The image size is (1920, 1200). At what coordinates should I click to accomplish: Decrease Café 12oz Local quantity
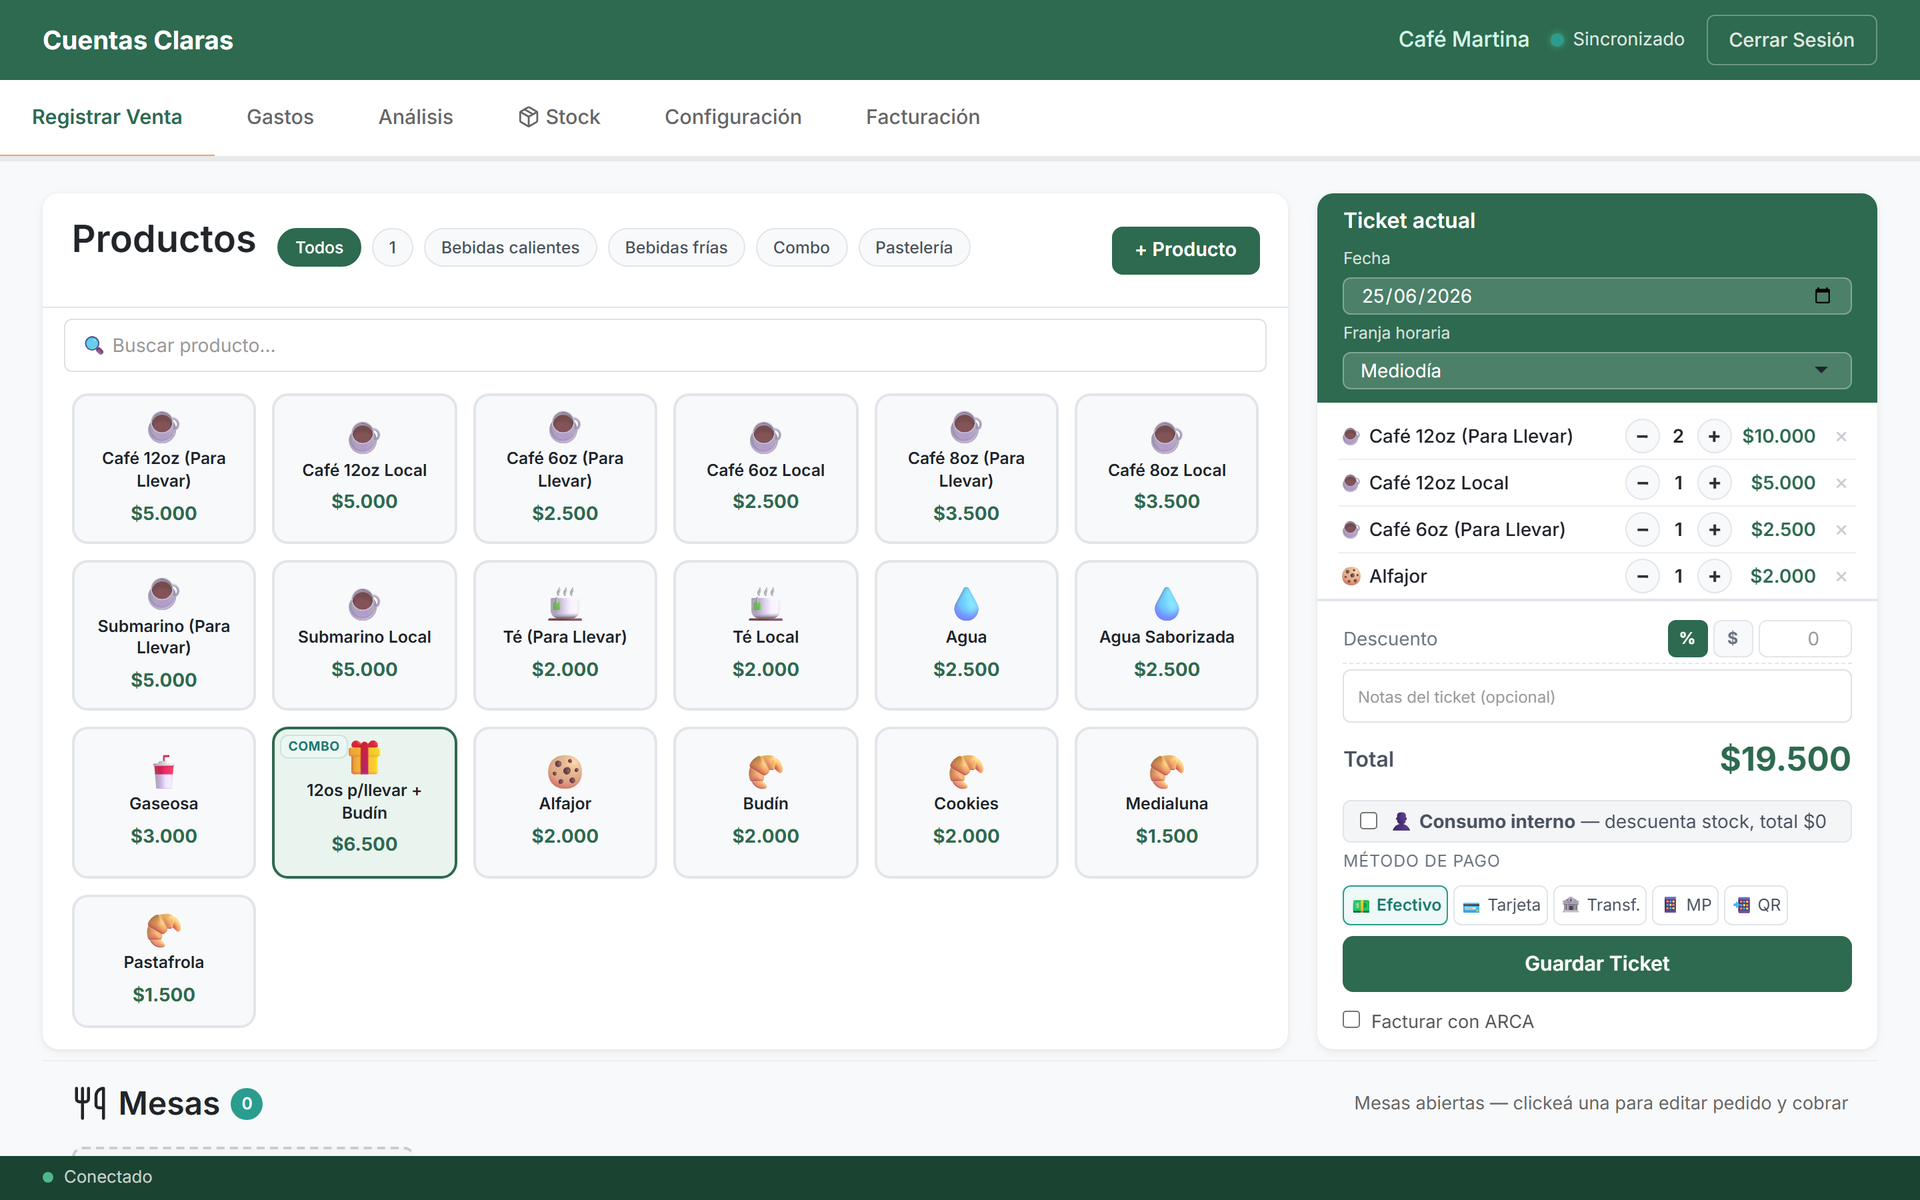[x=1642, y=483]
